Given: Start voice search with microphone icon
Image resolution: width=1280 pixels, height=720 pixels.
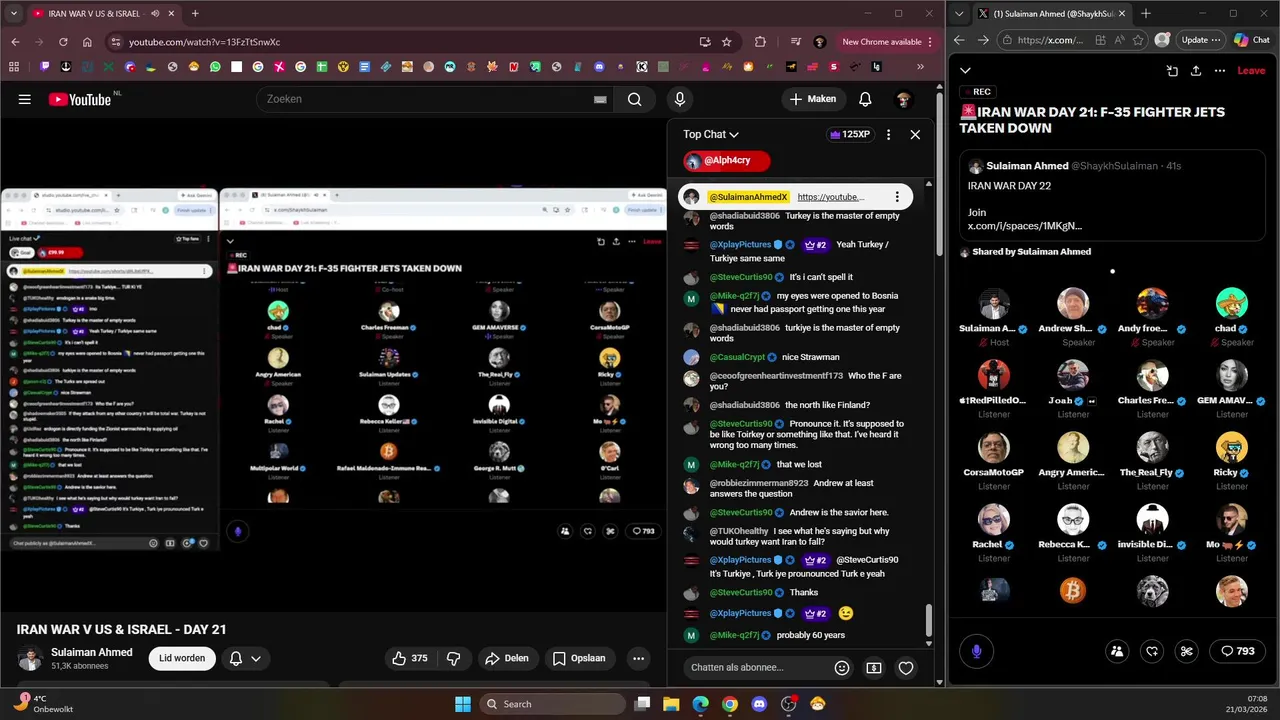Looking at the screenshot, I should click(680, 99).
